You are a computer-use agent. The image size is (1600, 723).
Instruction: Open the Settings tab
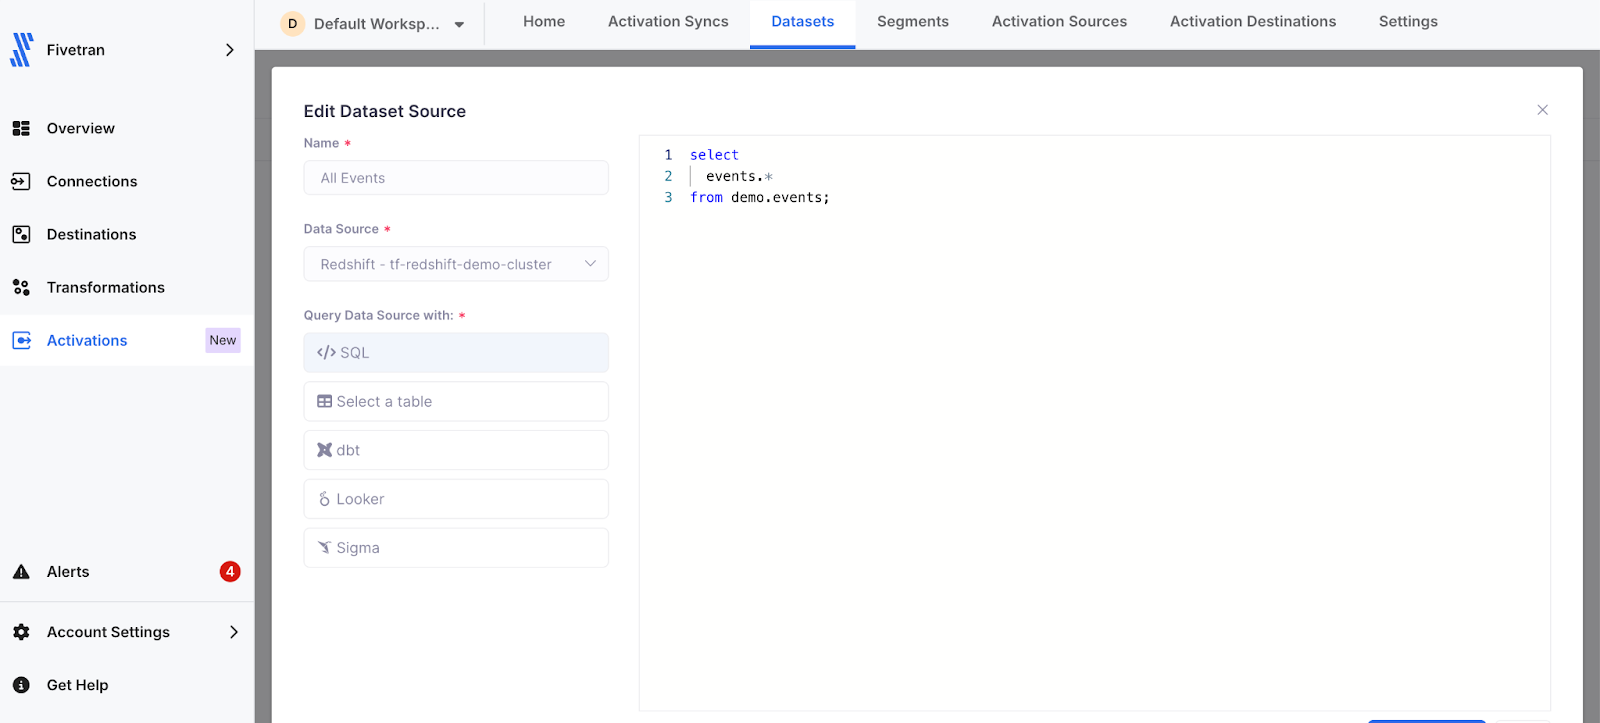(1408, 22)
